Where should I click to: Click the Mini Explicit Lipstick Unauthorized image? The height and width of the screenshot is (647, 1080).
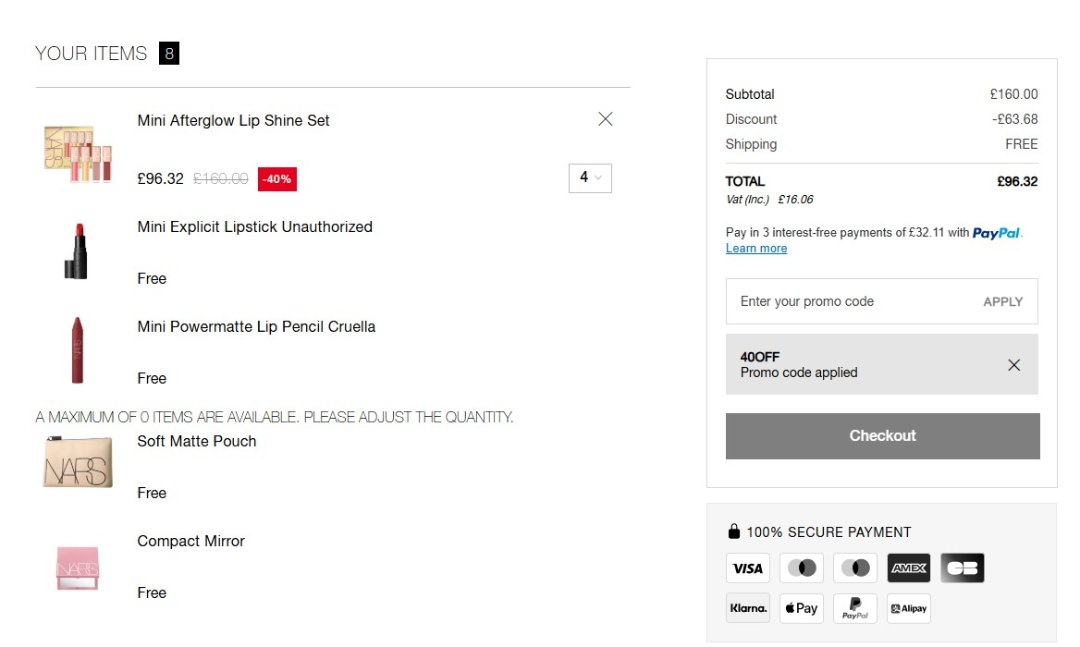point(77,250)
